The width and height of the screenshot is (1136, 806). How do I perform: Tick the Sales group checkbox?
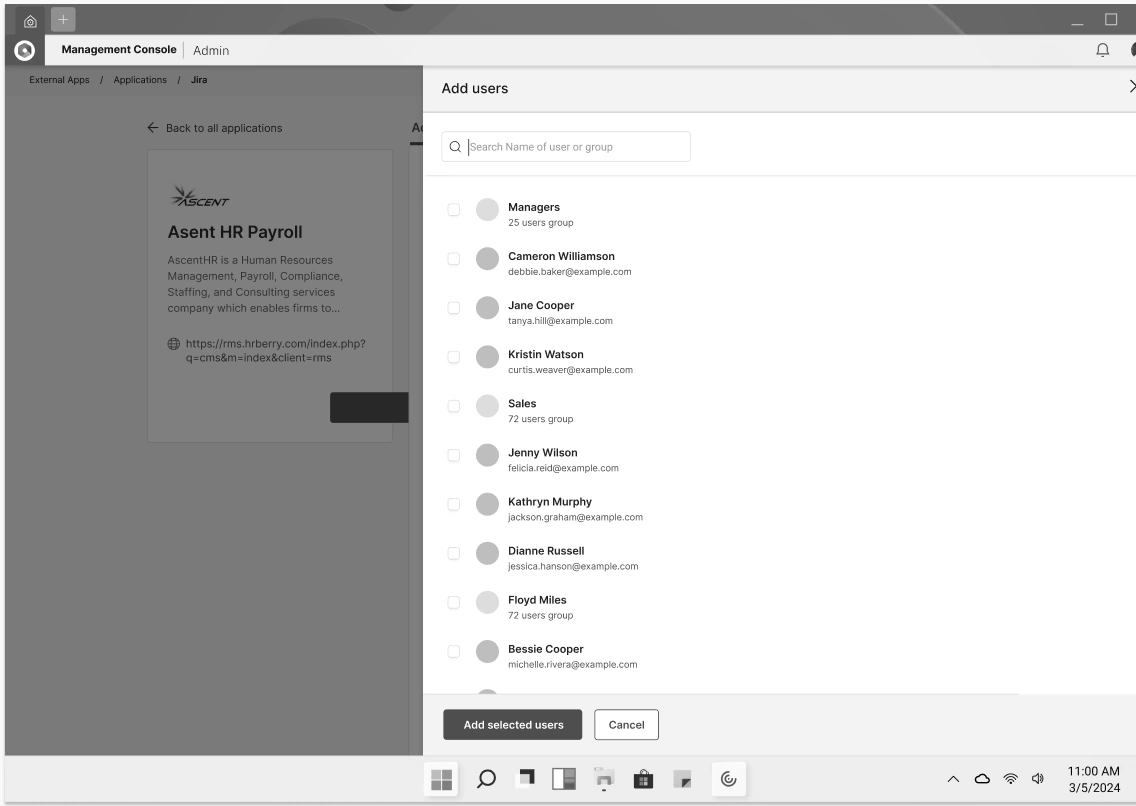coord(454,406)
